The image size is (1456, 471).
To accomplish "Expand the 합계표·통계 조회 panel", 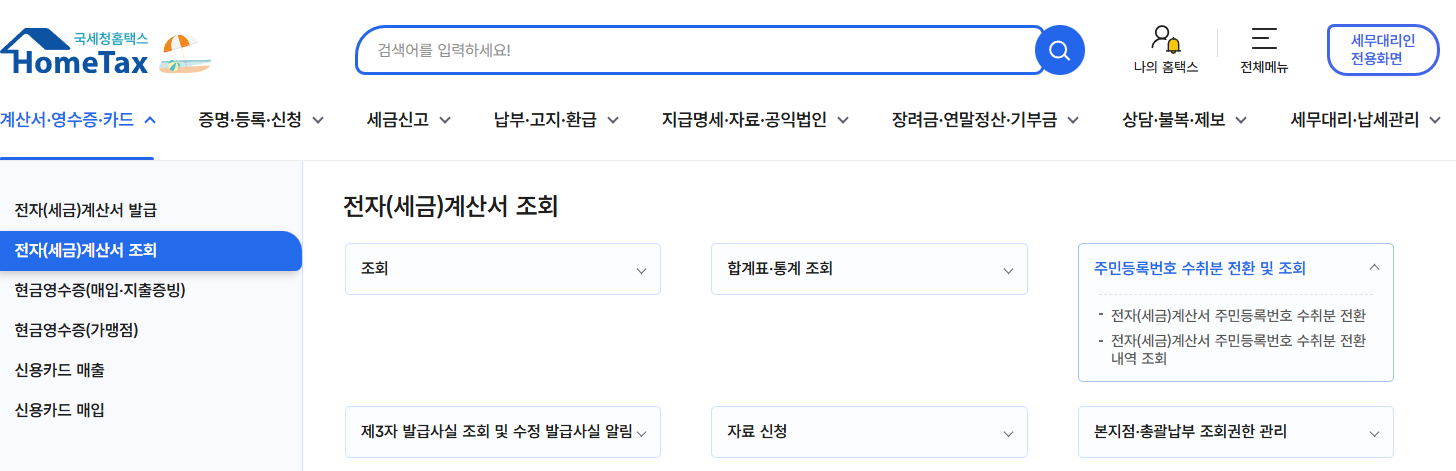I will 1008,270.
